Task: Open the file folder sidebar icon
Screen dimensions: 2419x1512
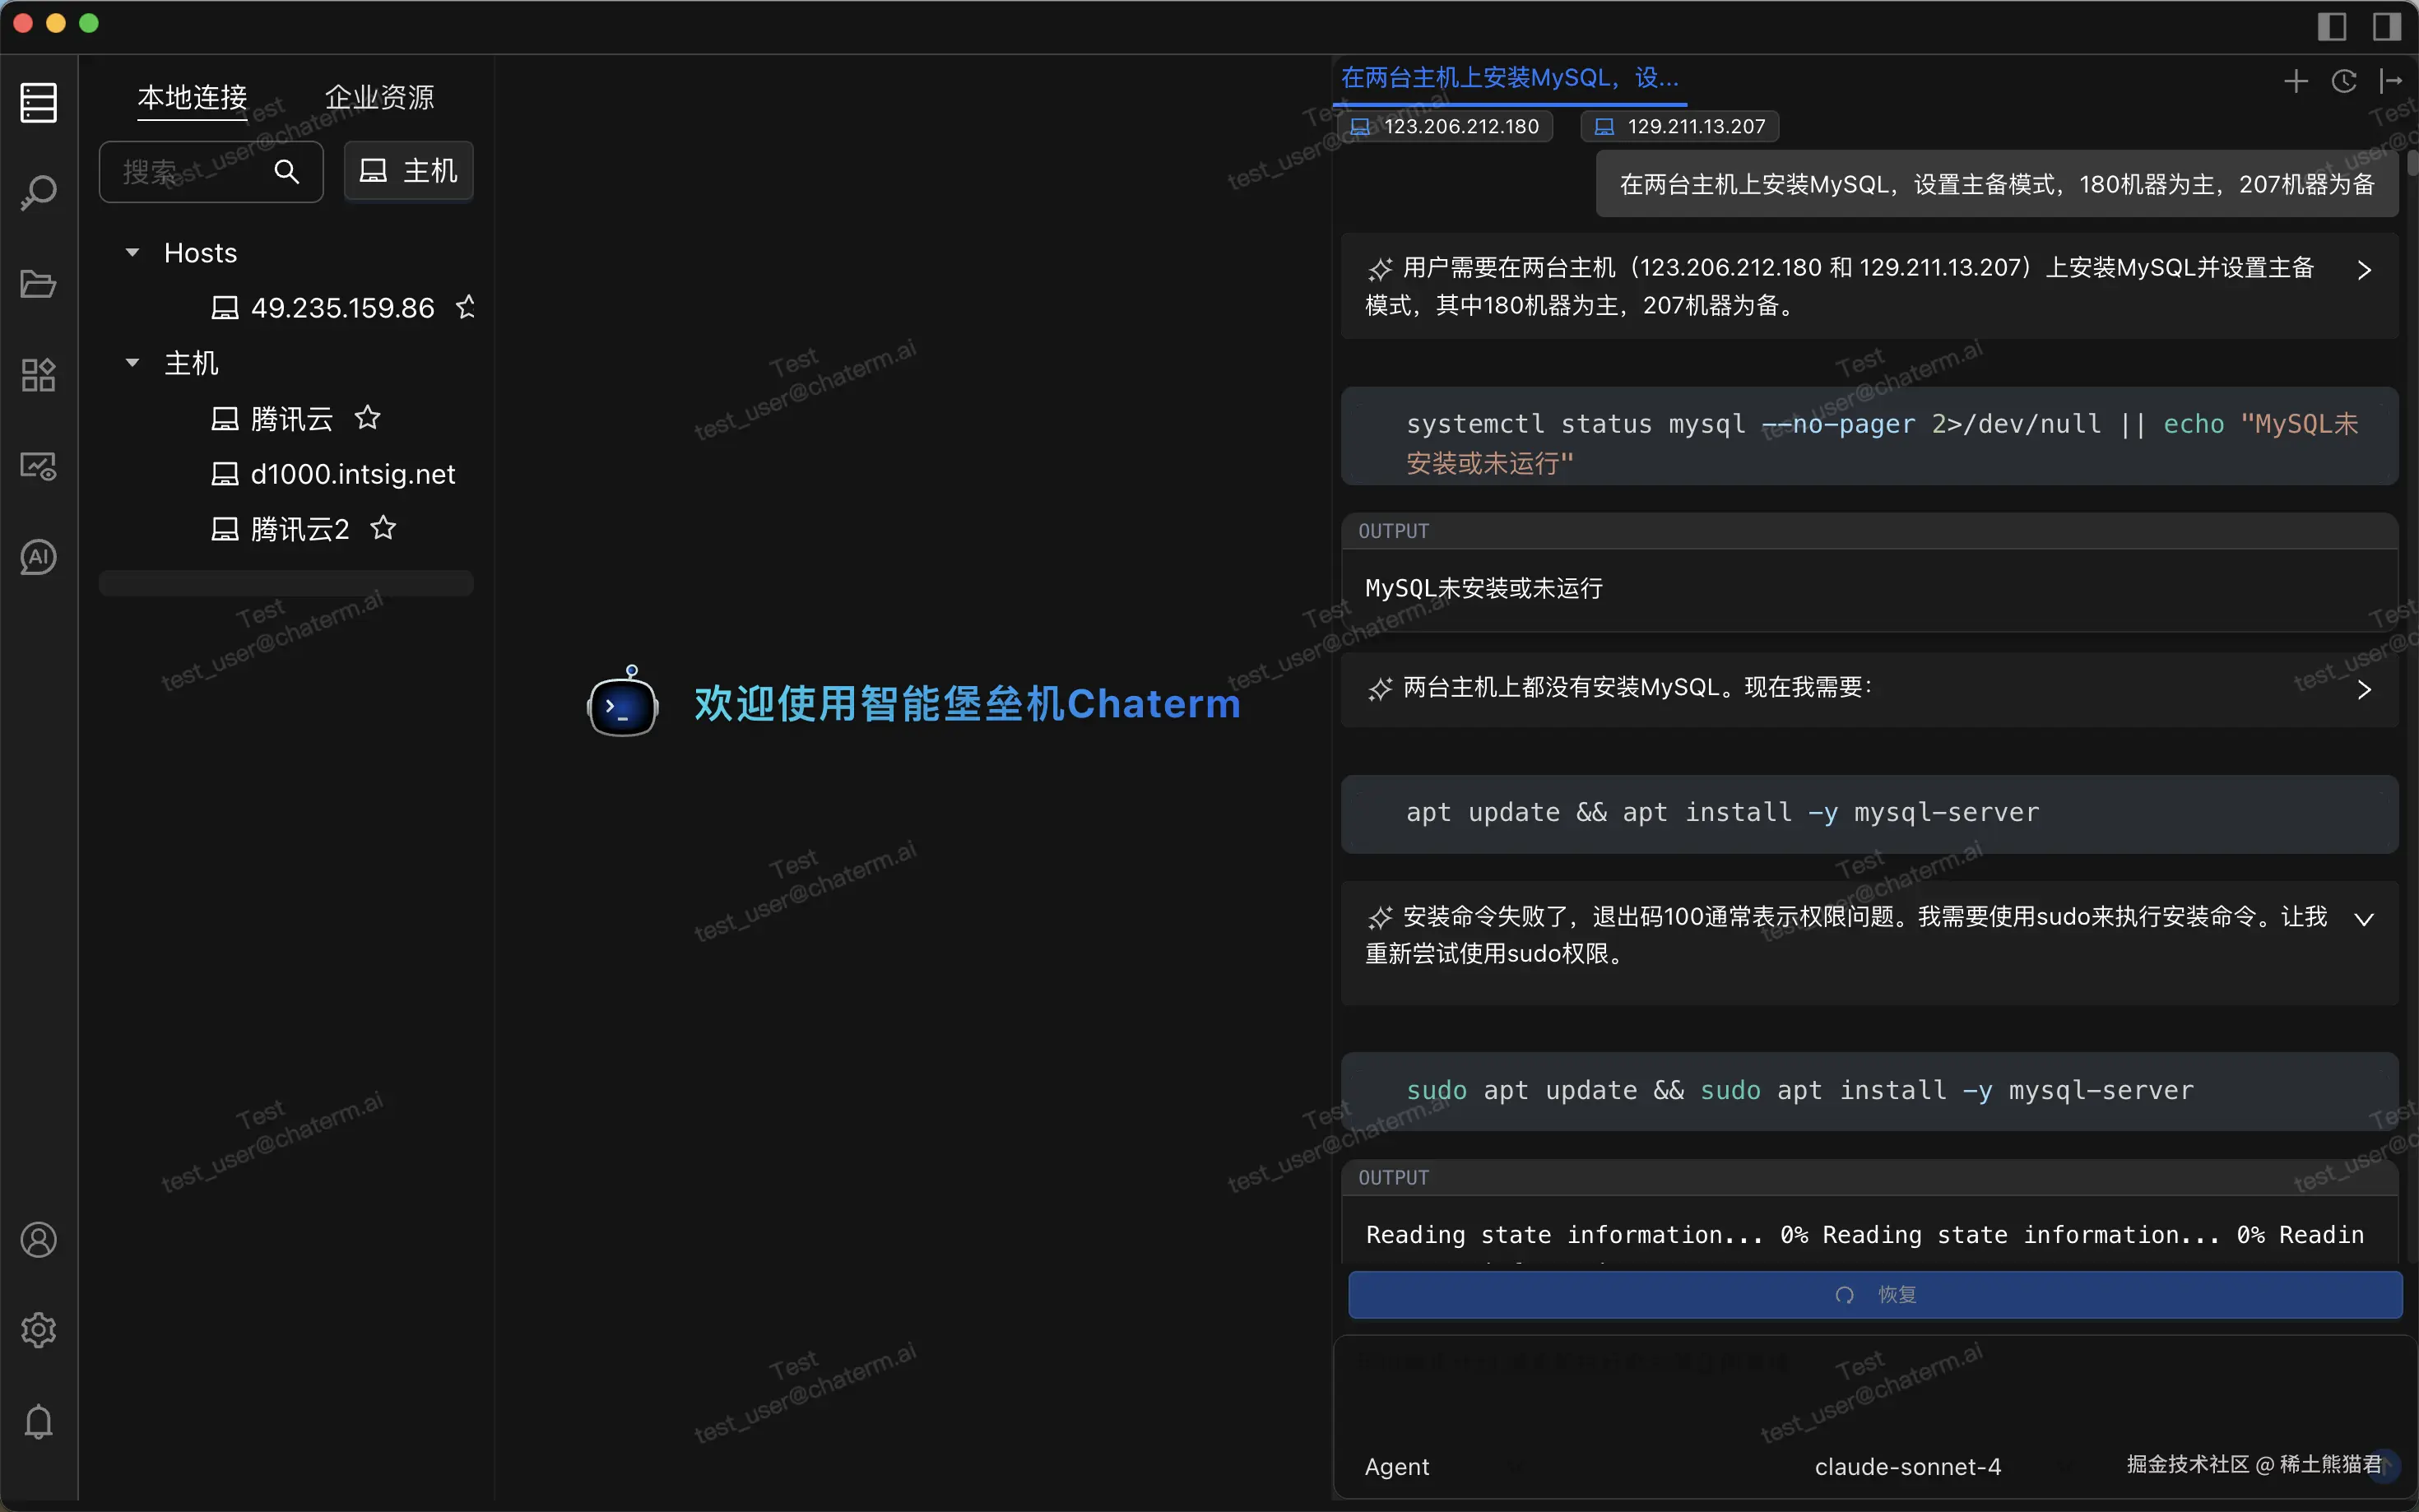Action: point(38,284)
